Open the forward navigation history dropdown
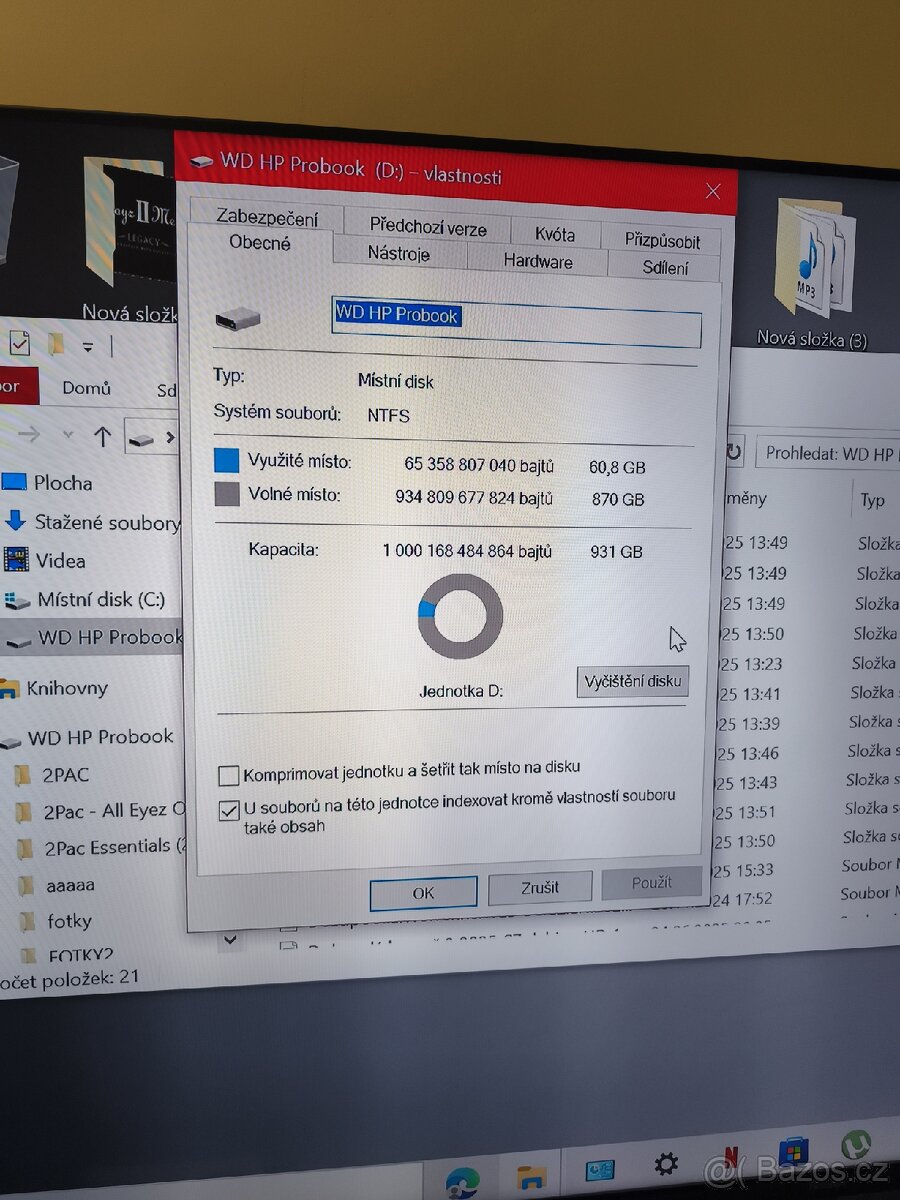 click(68, 434)
